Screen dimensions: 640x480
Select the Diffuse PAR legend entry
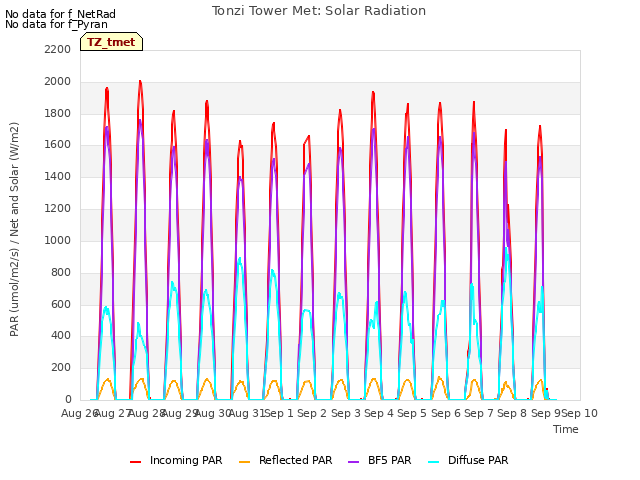tap(468, 460)
